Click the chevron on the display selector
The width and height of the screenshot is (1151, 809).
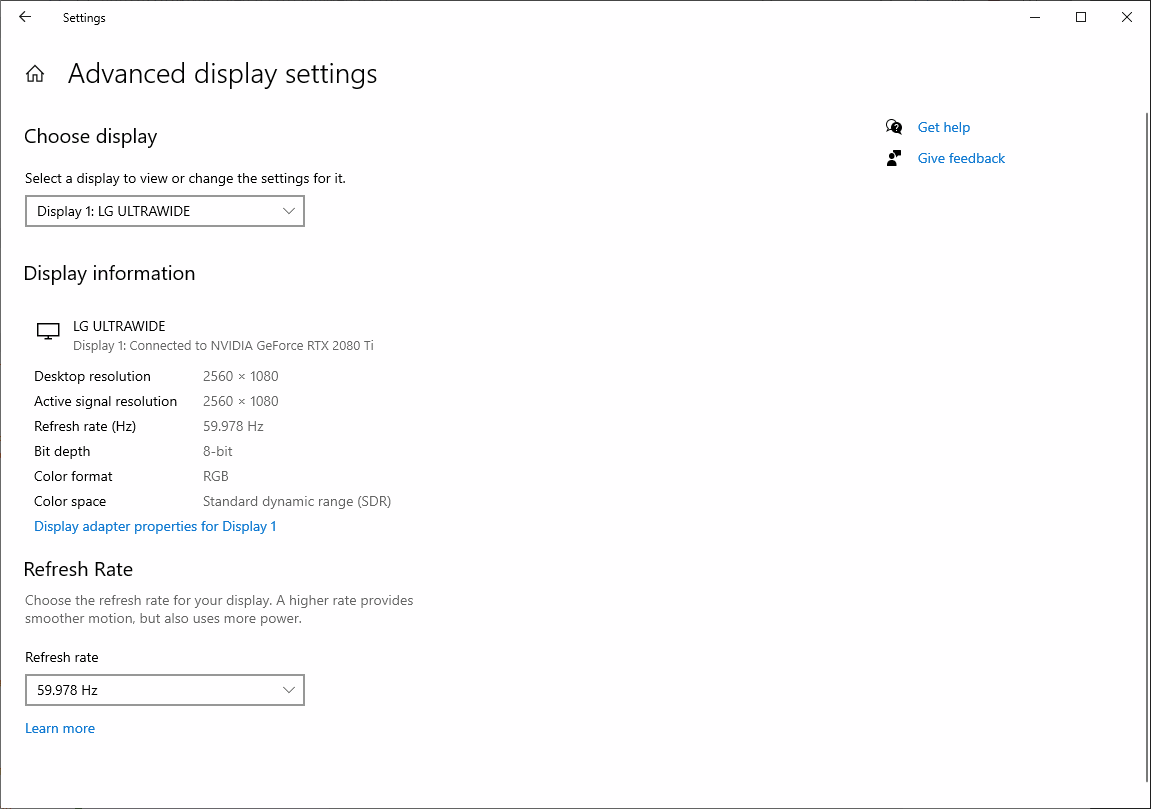pyautogui.click(x=289, y=211)
